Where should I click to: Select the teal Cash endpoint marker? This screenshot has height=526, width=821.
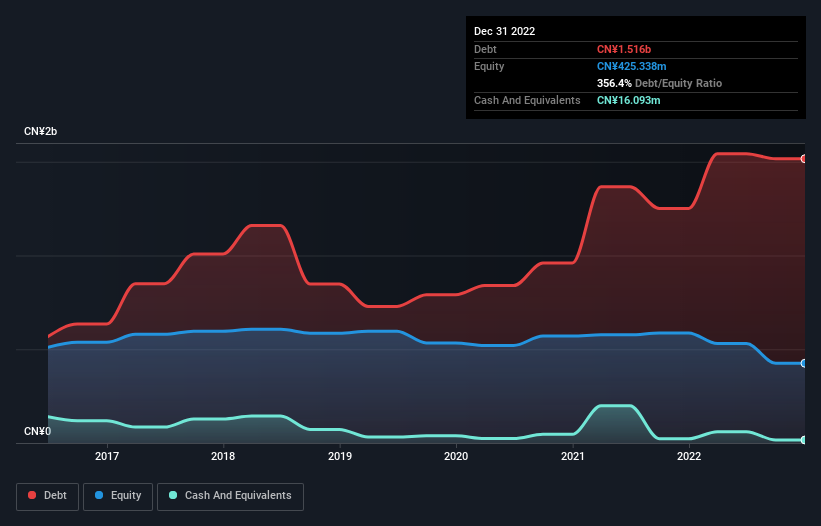[x=804, y=440]
